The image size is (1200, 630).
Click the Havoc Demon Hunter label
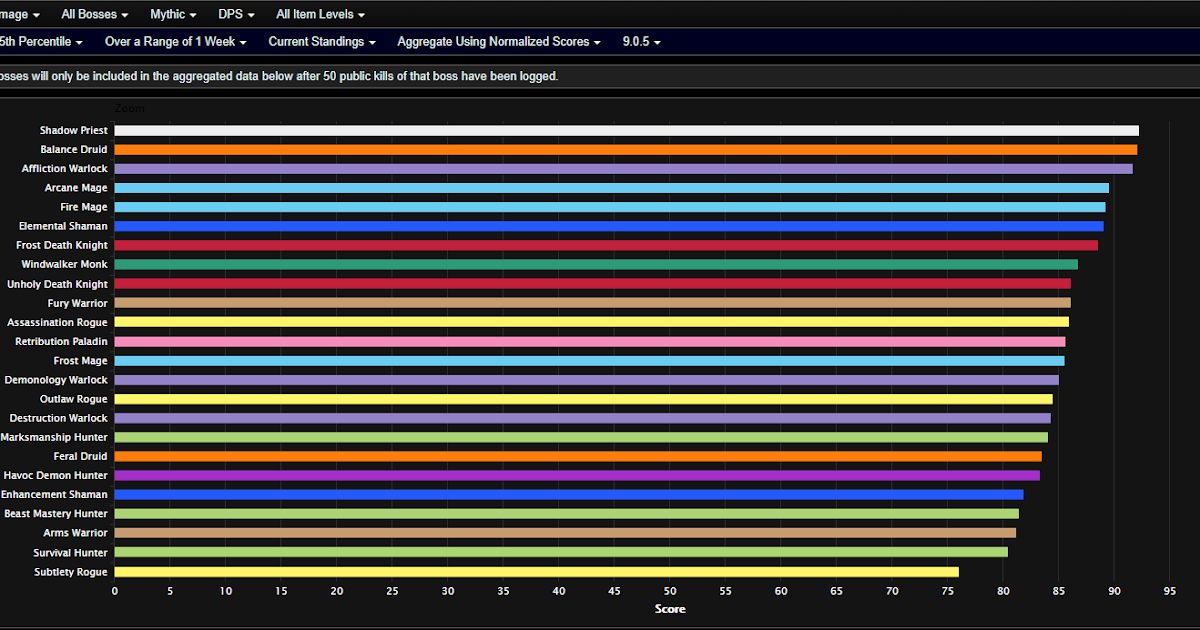coord(56,475)
